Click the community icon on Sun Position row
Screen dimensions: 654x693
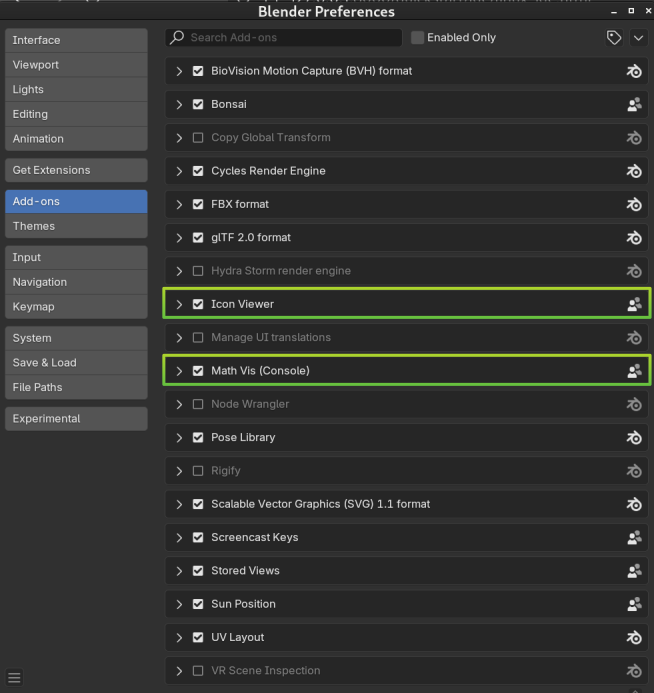(x=634, y=604)
